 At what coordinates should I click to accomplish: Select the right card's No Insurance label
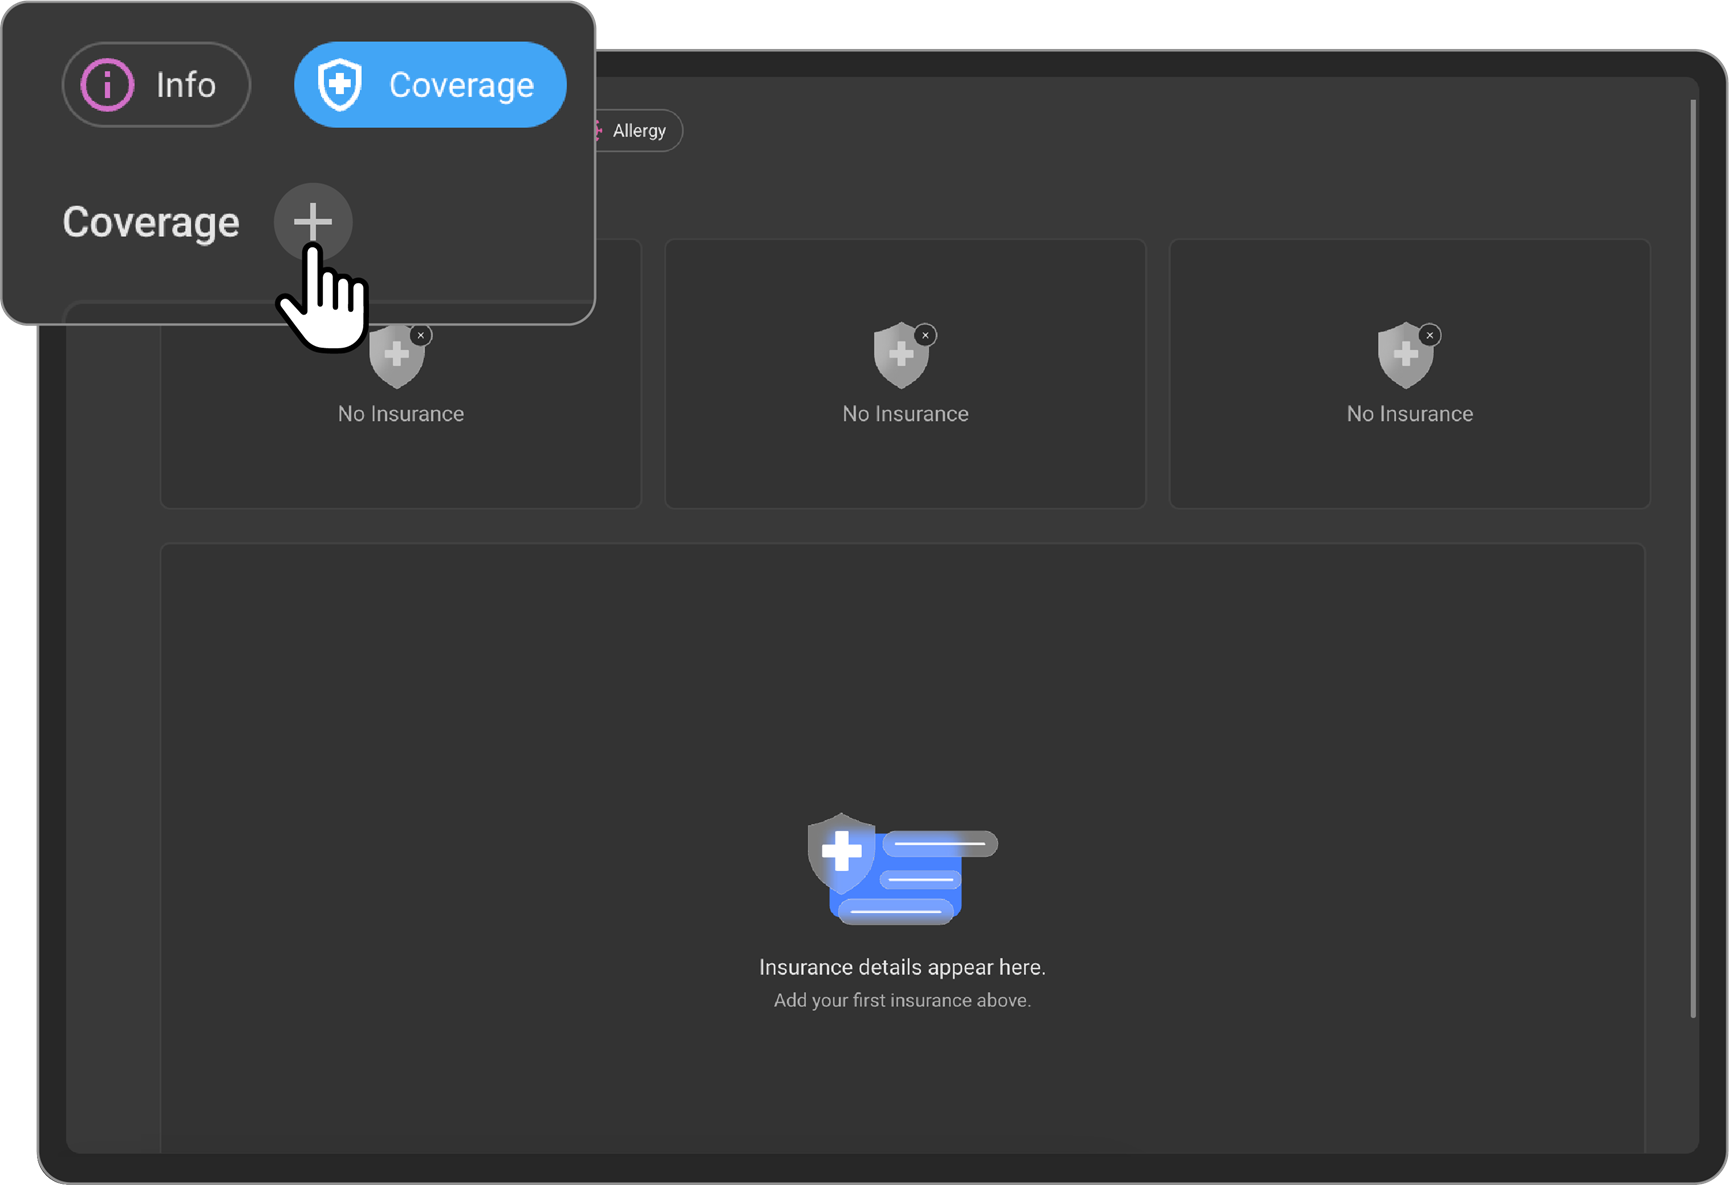coord(1409,414)
